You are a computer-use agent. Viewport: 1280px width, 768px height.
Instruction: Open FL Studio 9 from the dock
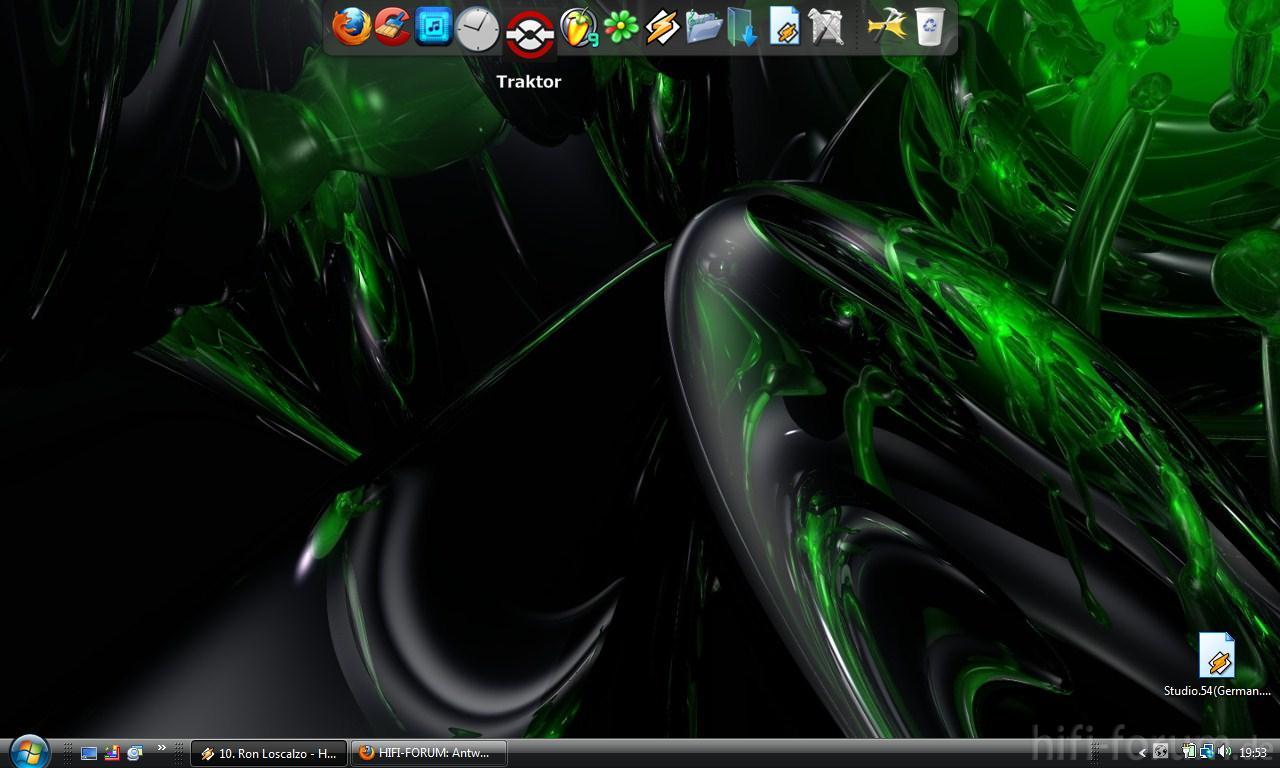click(x=578, y=27)
